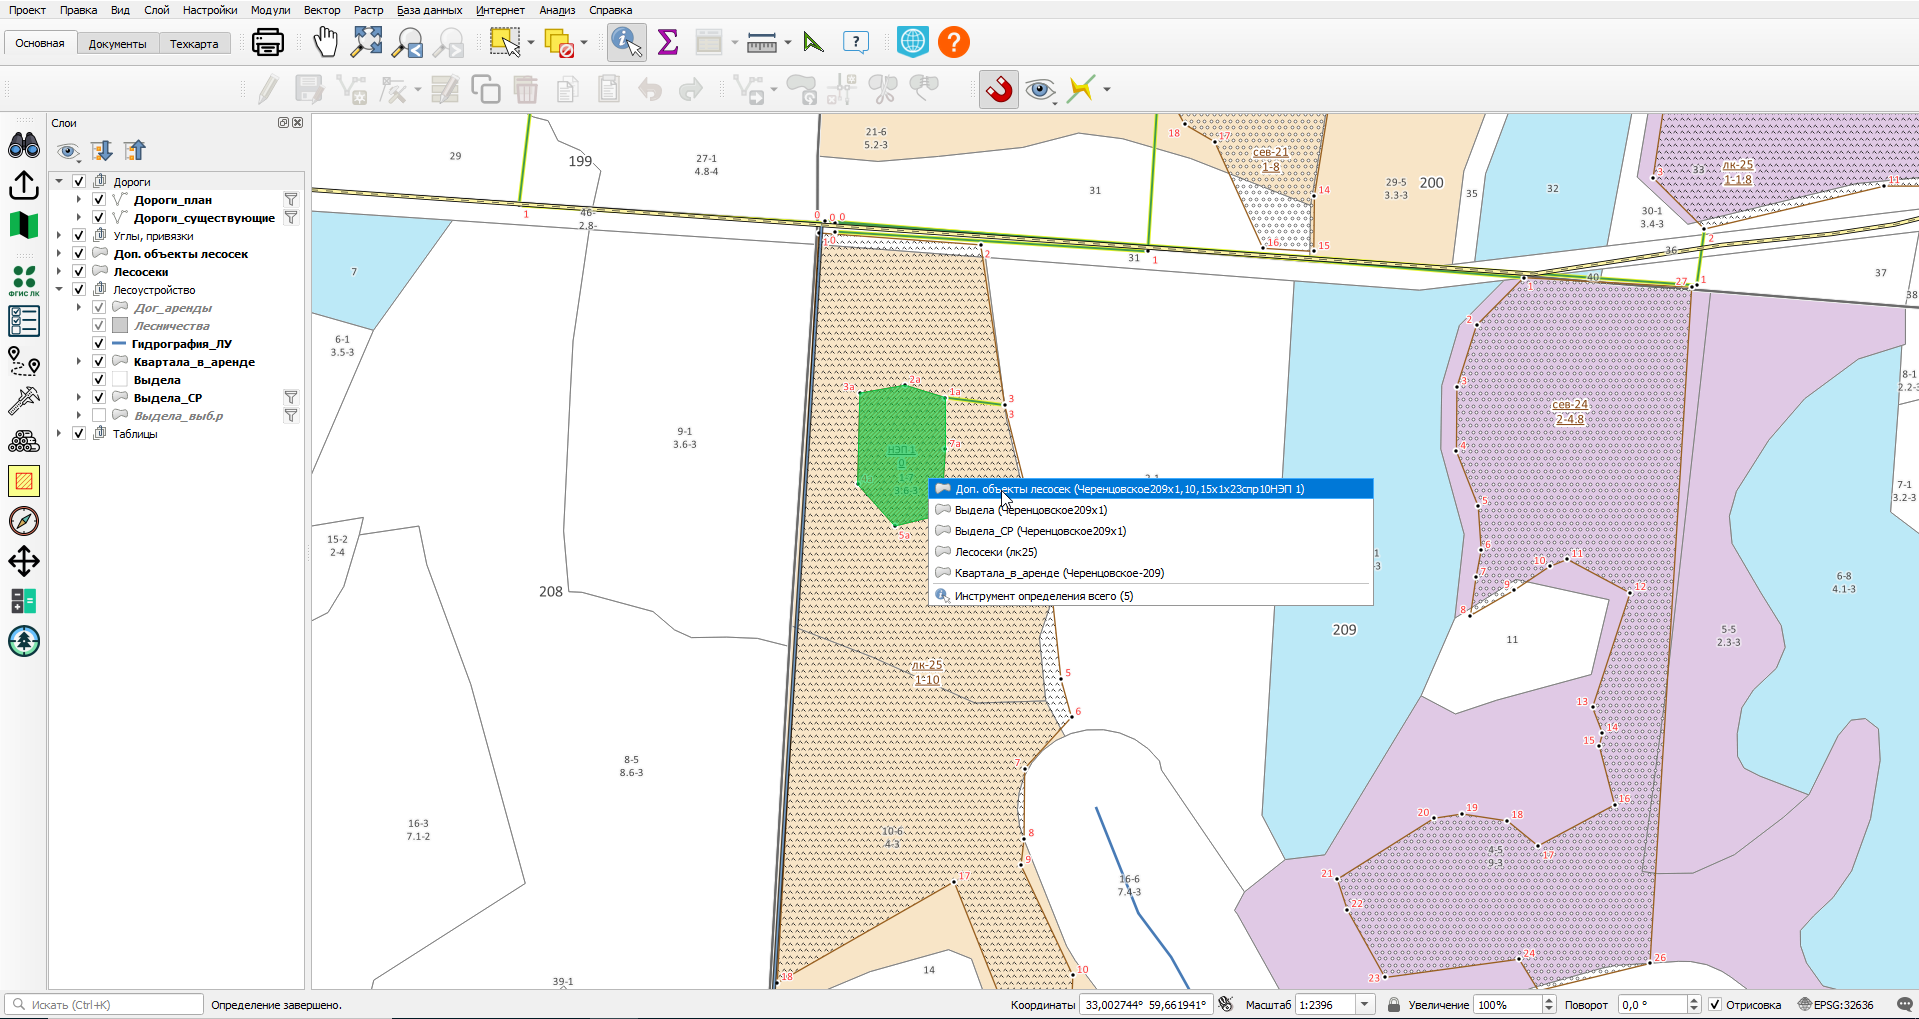
Task: Toggle the Углы, привязки group checkbox
Action: click(x=79, y=236)
